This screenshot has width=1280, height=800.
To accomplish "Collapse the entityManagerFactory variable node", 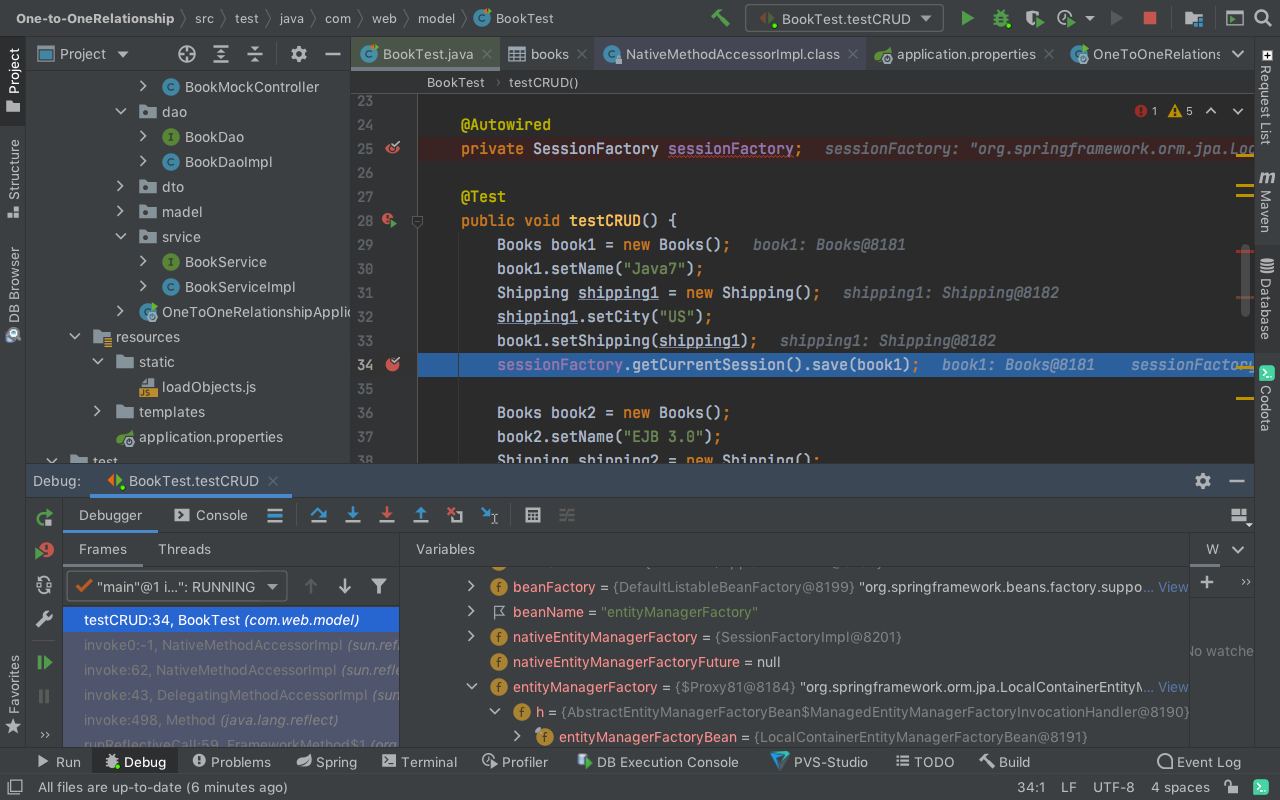I will click(x=471, y=687).
